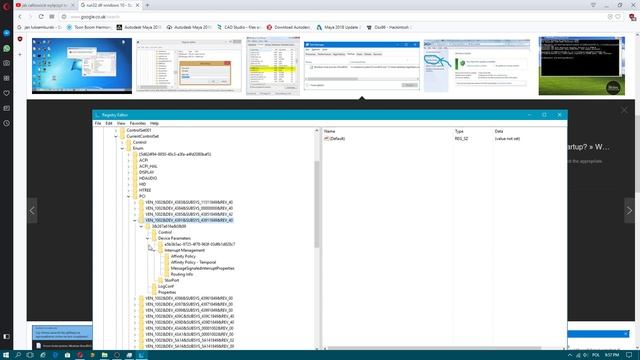Open Speed Dial grid in sidebar
The width and height of the screenshot is (640, 360).
click(x=7, y=78)
